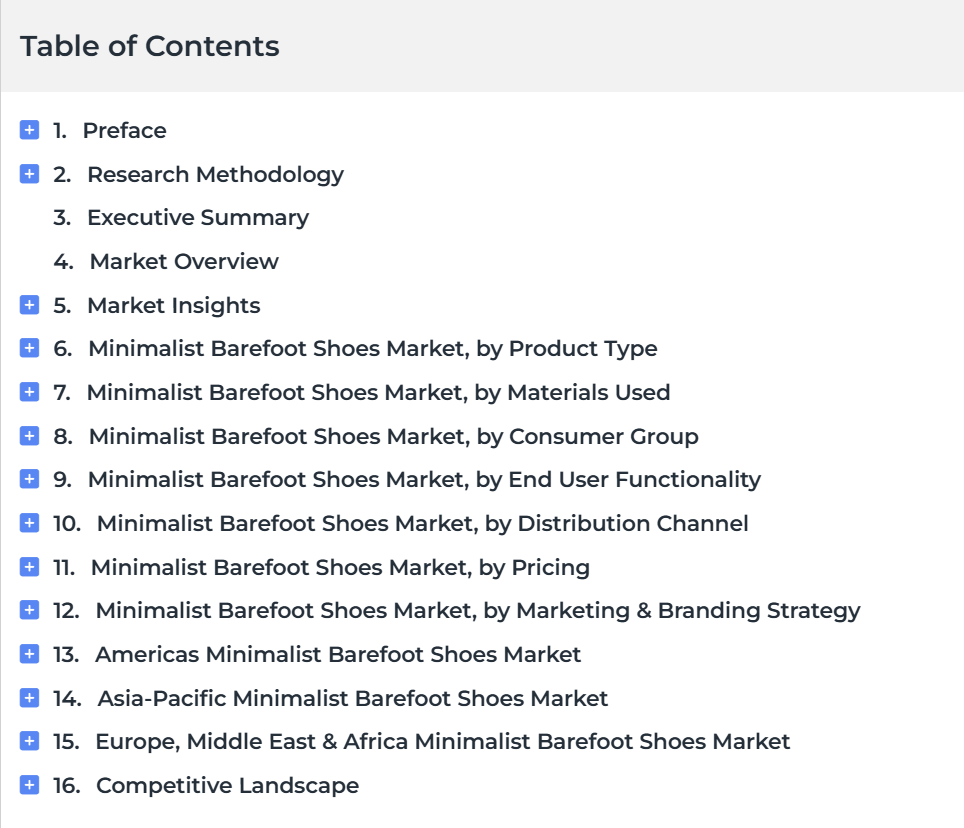Screen dimensions: 964x828
Task: Click the Table of Contents heading
Action: point(149,46)
